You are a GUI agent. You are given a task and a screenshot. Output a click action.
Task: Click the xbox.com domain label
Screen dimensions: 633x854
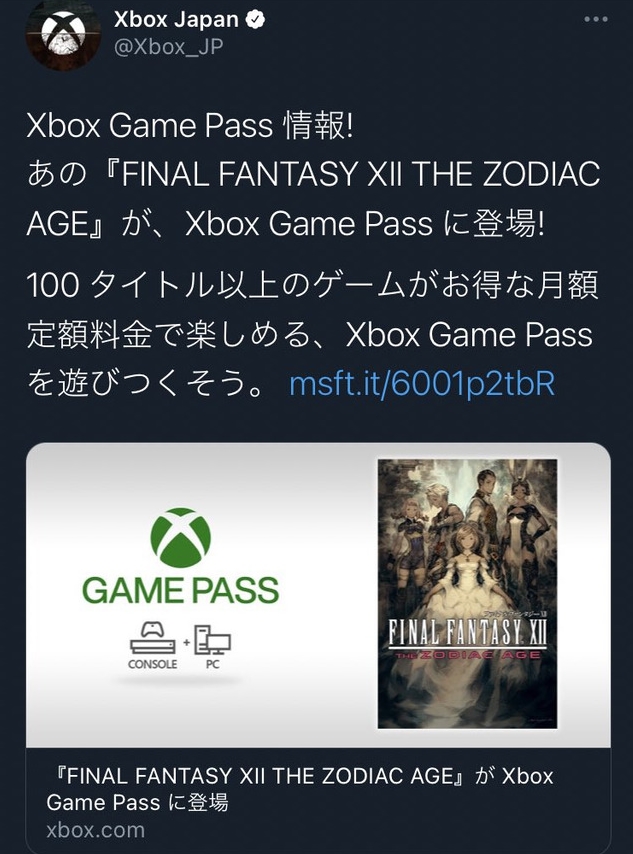(x=96, y=831)
